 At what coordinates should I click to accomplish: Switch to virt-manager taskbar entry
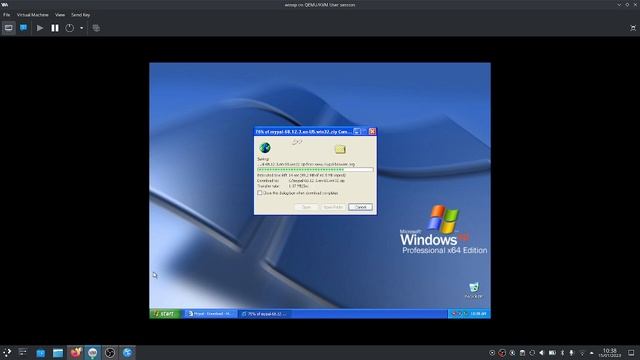point(93,353)
